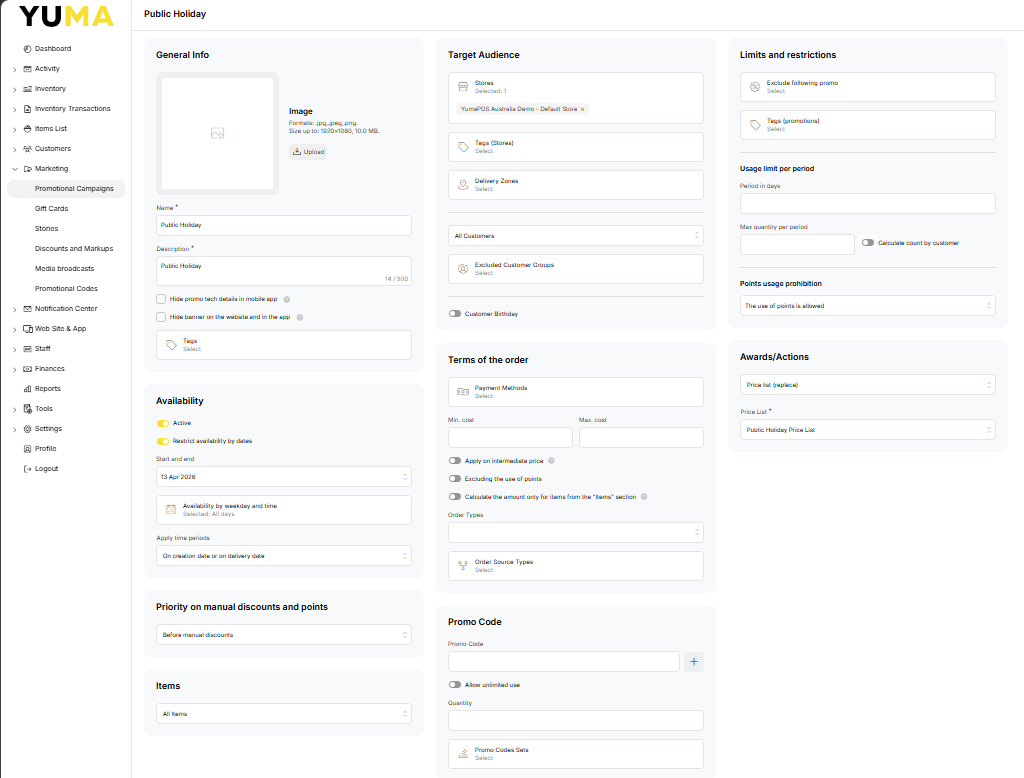Click the info icon beside Hide promo tech details
This screenshot has height=778, width=1024.
point(287,299)
